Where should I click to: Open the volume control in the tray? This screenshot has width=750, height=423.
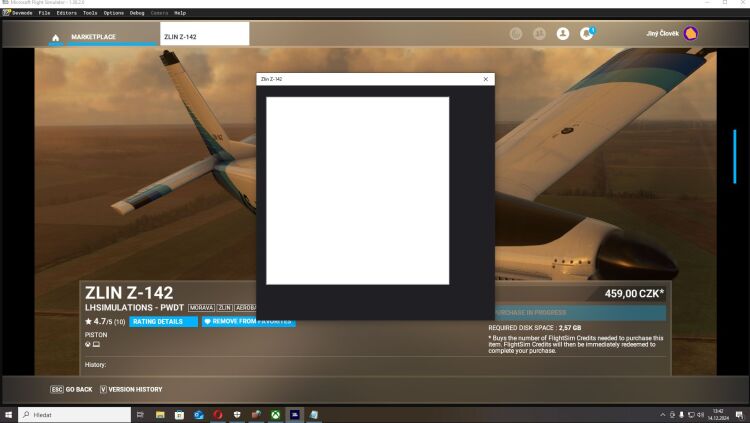point(701,415)
